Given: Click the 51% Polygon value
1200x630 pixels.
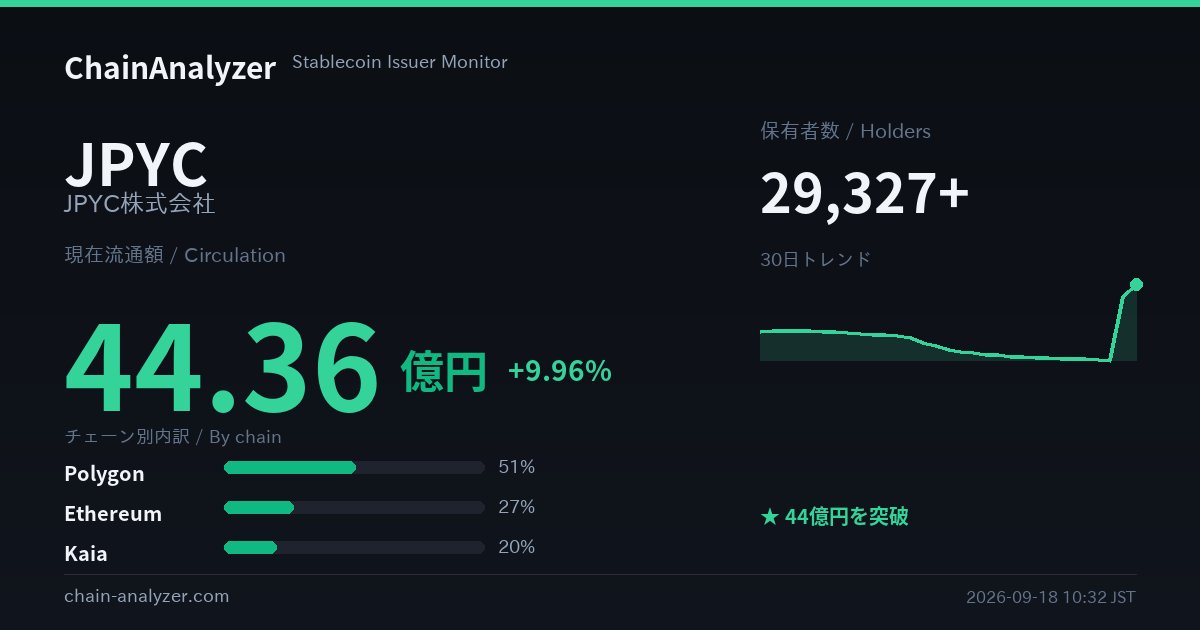Looking at the screenshot, I should tap(517, 467).
